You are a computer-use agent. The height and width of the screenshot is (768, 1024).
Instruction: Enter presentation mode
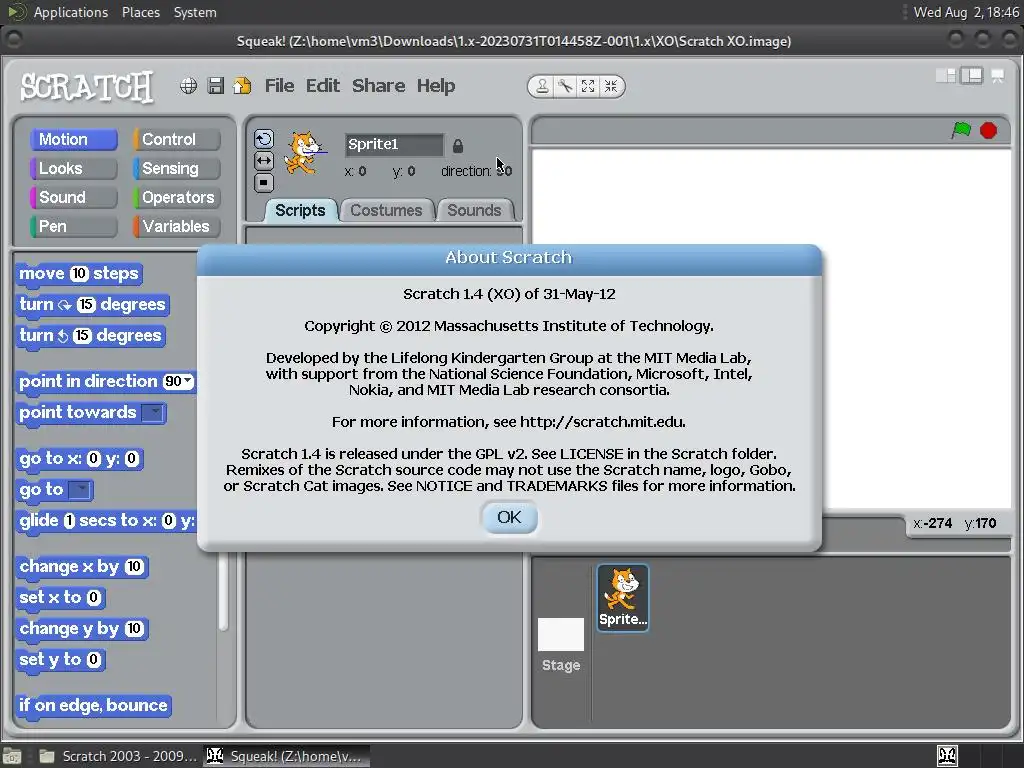pos(997,76)
